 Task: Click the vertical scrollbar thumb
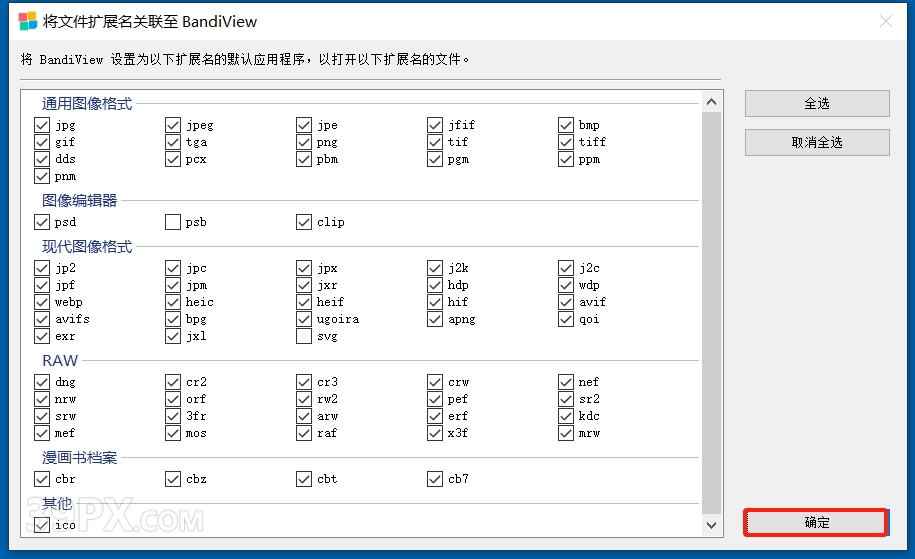pos(711,313)
